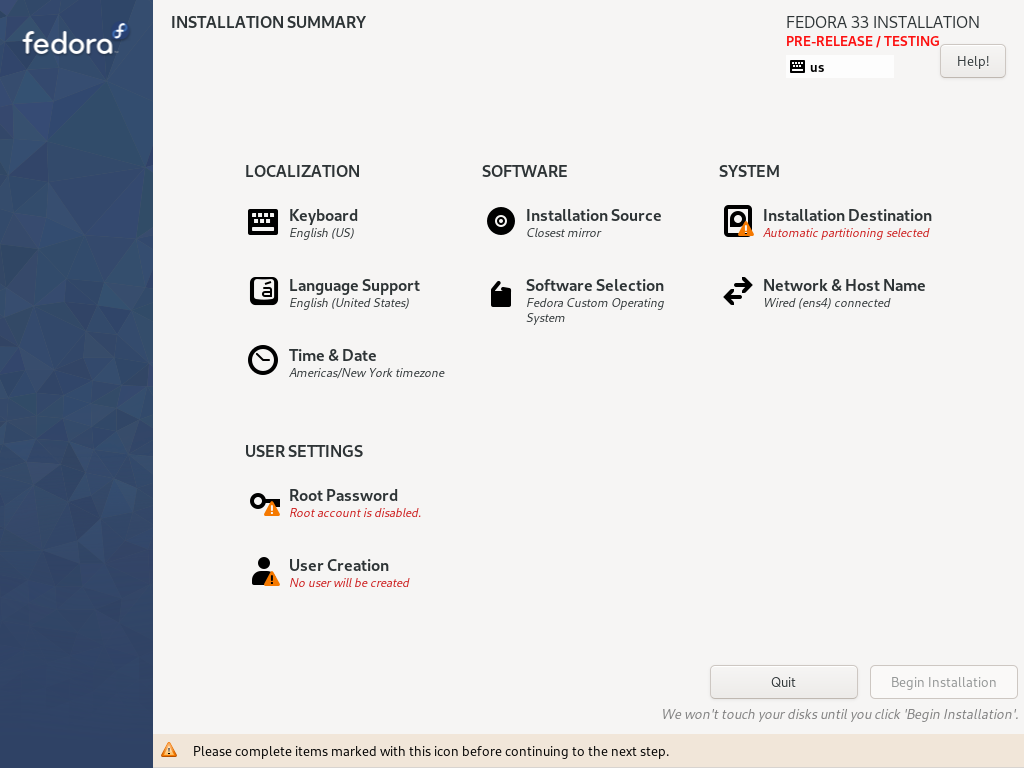The width and height of the screenshot is (1024, 768).
Task: Click the Installation Source disc icon
Action: [x=501, y=221]
